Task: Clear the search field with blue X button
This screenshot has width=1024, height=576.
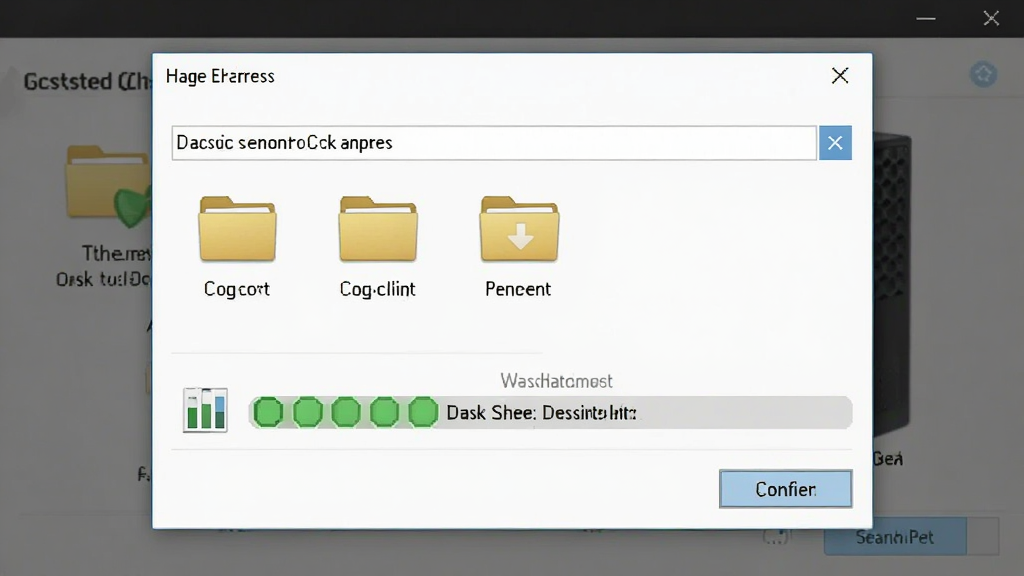Action: tap(835, 143)
